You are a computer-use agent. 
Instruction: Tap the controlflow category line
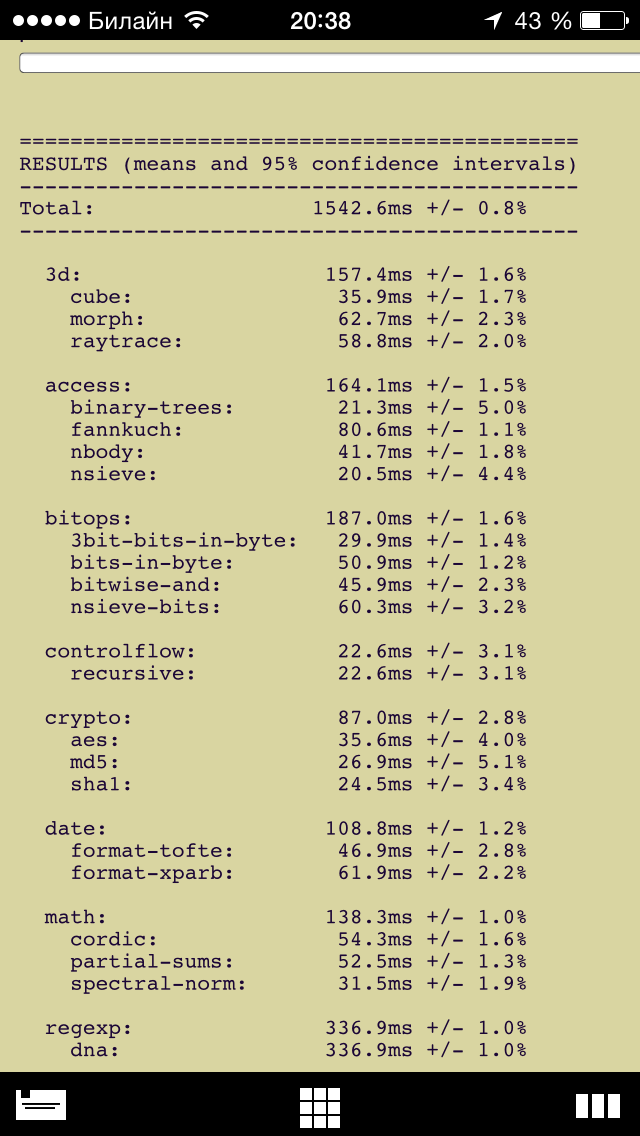pyautogui.click(x=286, y=651)
